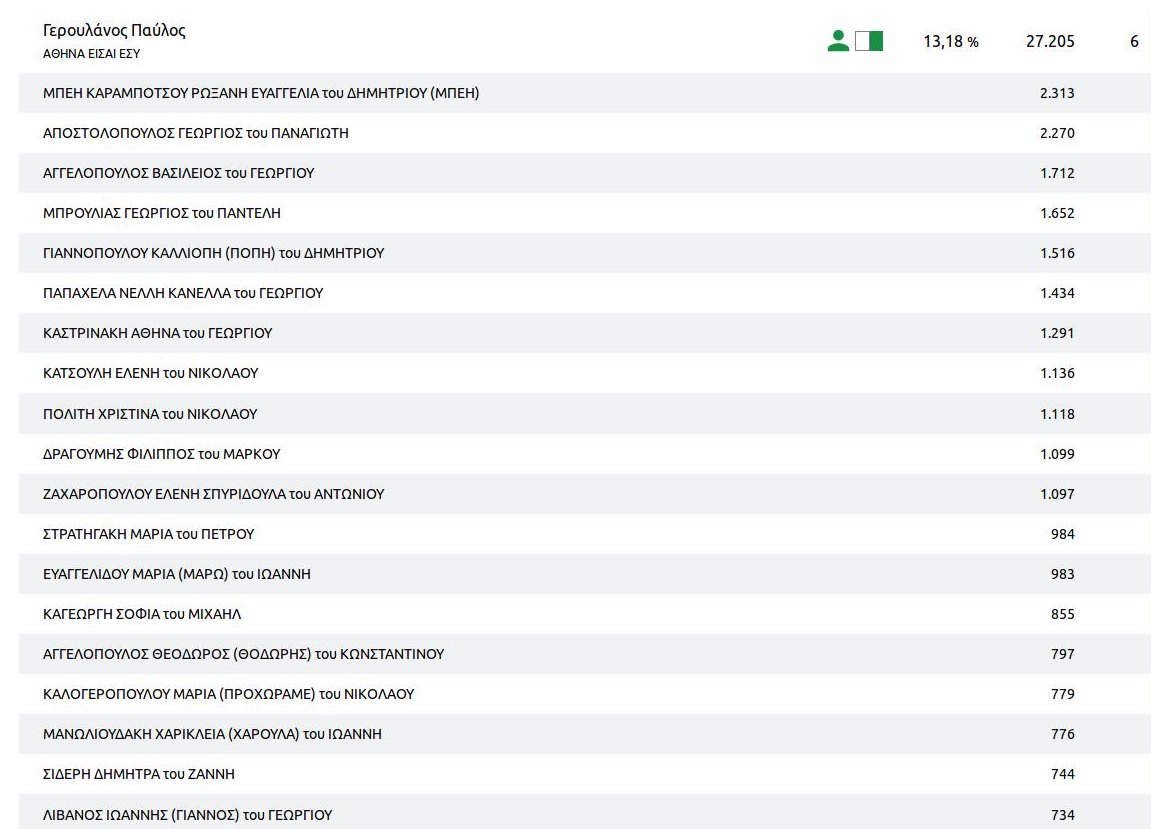
Task: Click vote count 2.270
Action: (x=1057, y=133)
